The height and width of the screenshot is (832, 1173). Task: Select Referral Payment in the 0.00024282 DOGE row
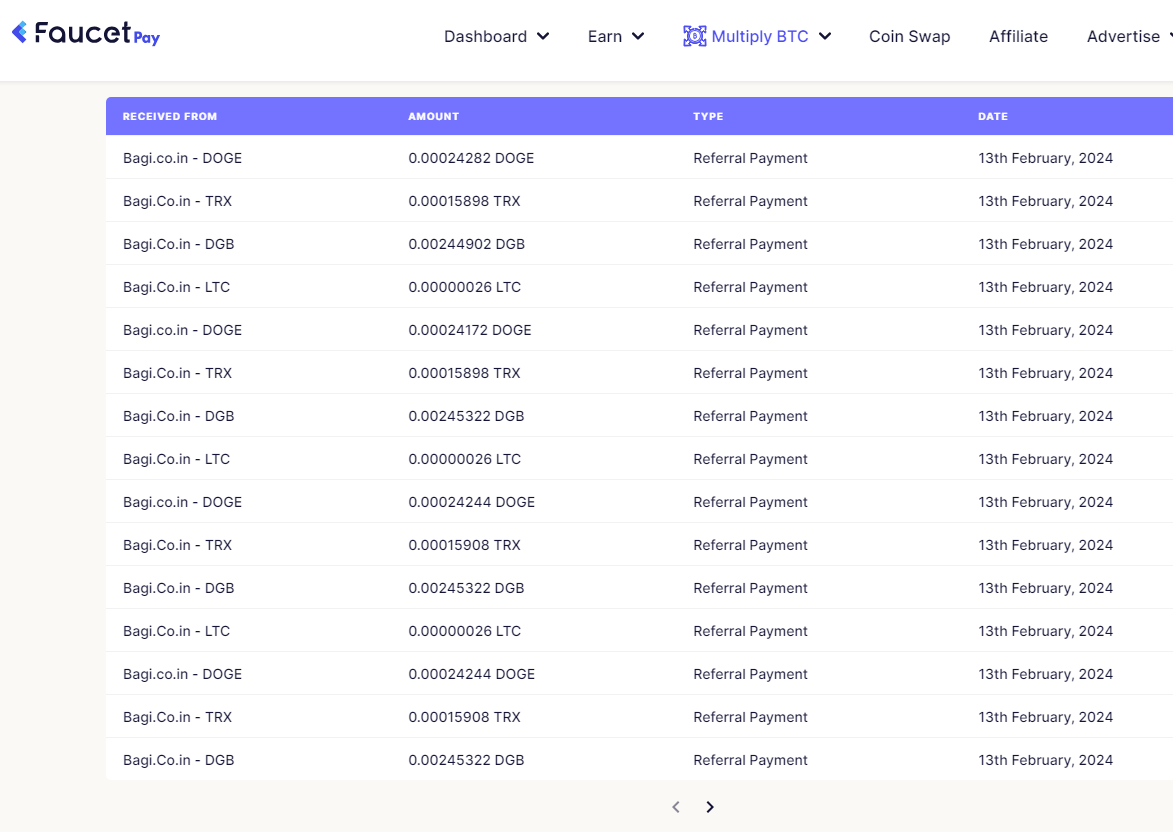pyautogui.click(x=750, y=158)
